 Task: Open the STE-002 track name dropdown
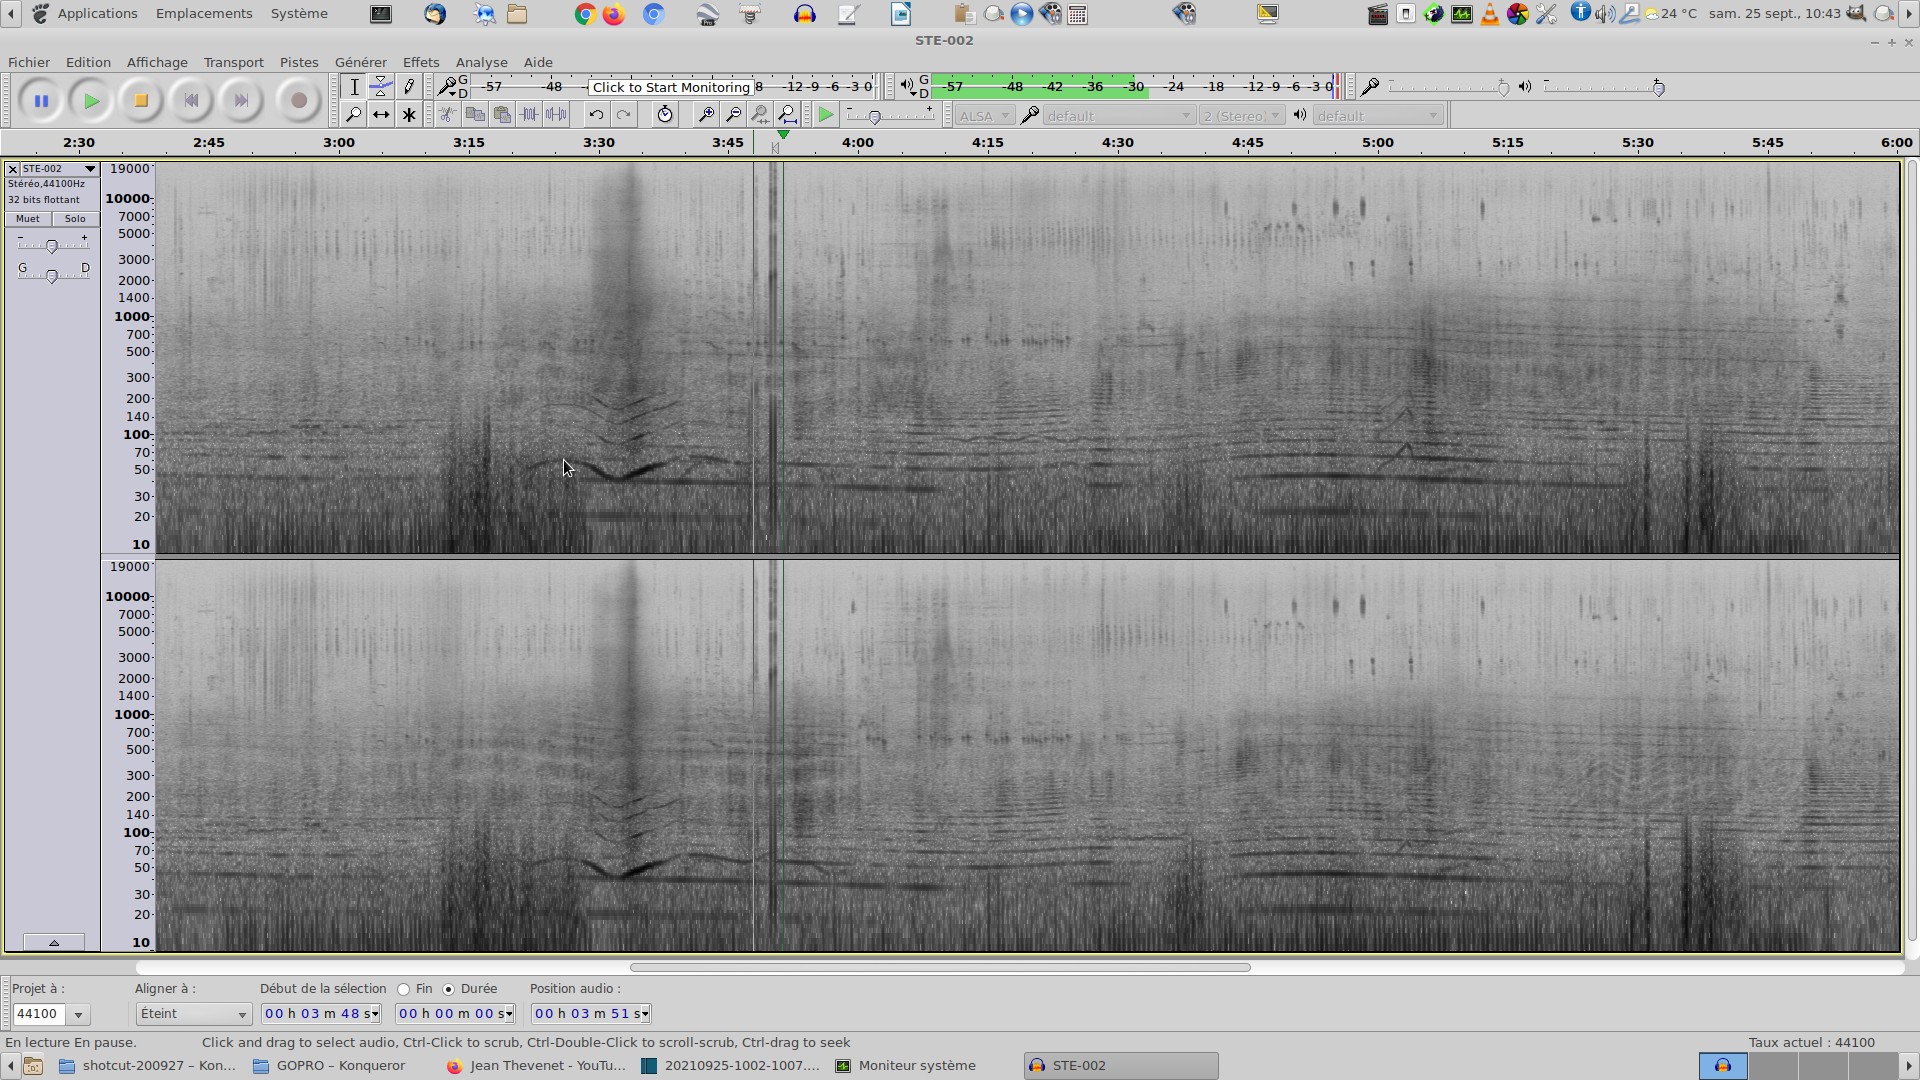coord(90,169)
